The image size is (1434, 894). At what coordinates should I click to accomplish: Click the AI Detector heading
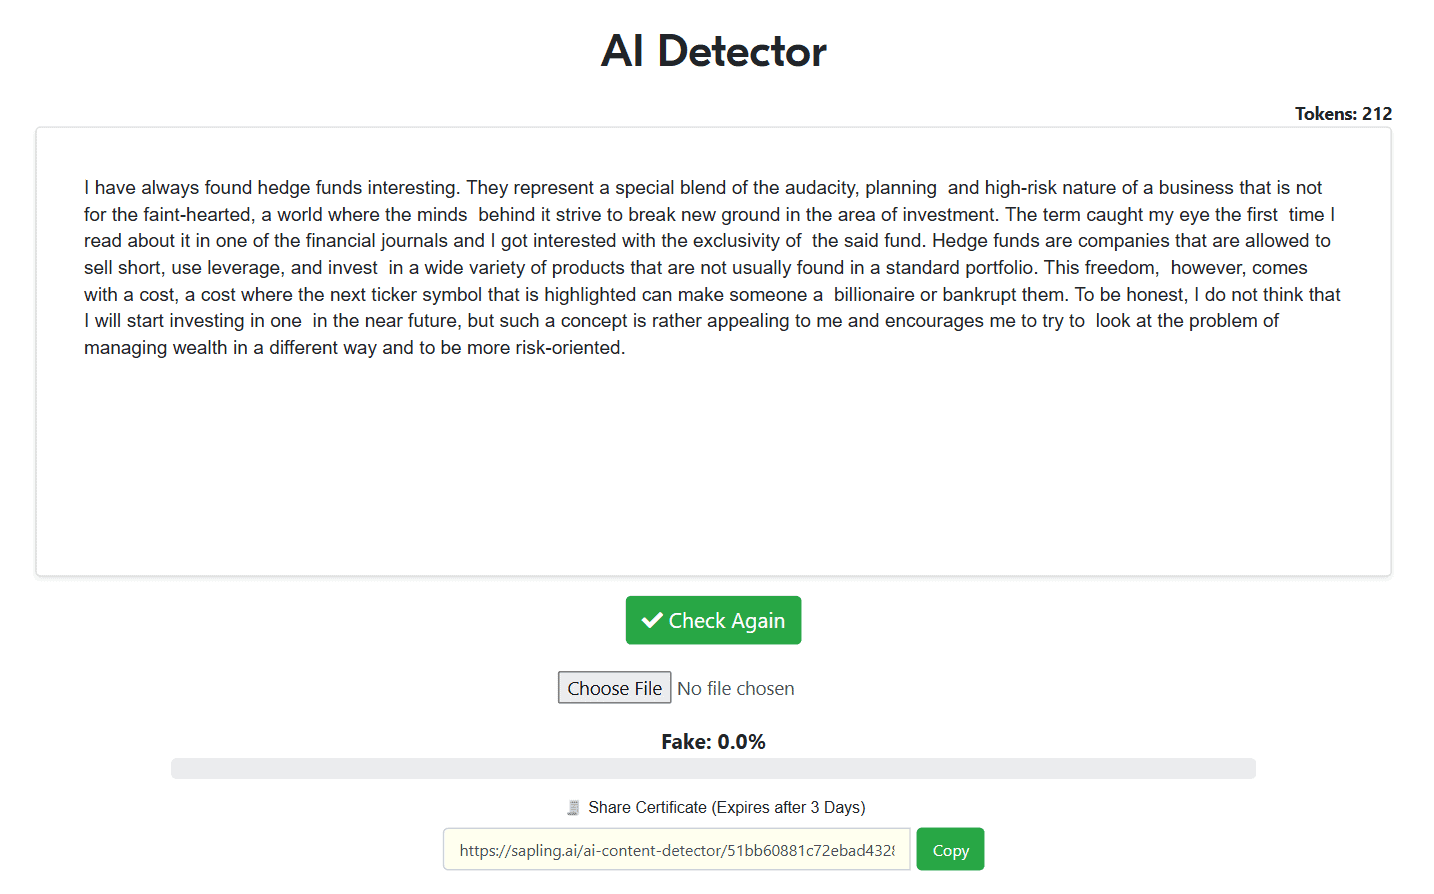click(x=713, y=51)
